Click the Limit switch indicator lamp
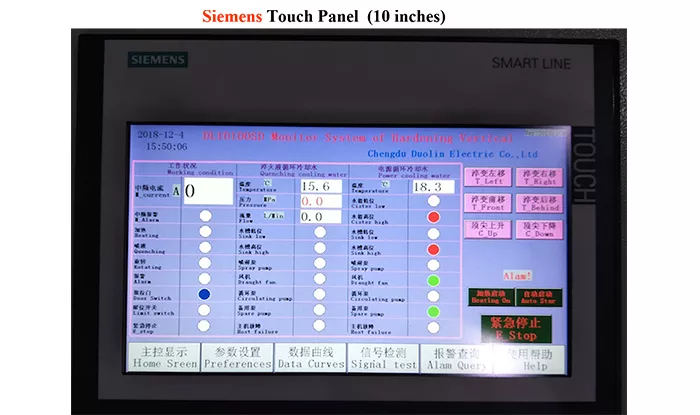The height and width of the screenshot is (415, 700). (204, 310)
